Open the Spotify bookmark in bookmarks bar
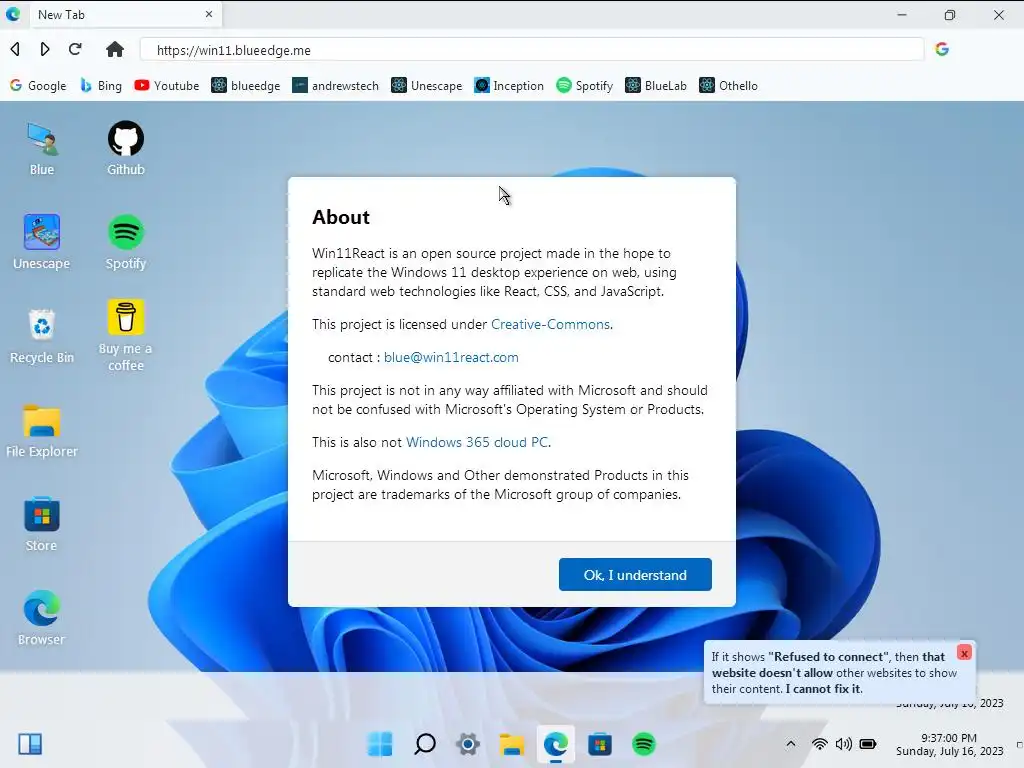Screen dimensions: 1024x768 click(584, 86)
